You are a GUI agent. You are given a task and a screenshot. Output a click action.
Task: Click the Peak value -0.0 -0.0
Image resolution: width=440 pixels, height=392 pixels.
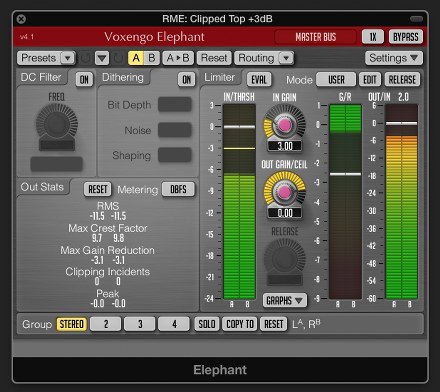point(108,304)
